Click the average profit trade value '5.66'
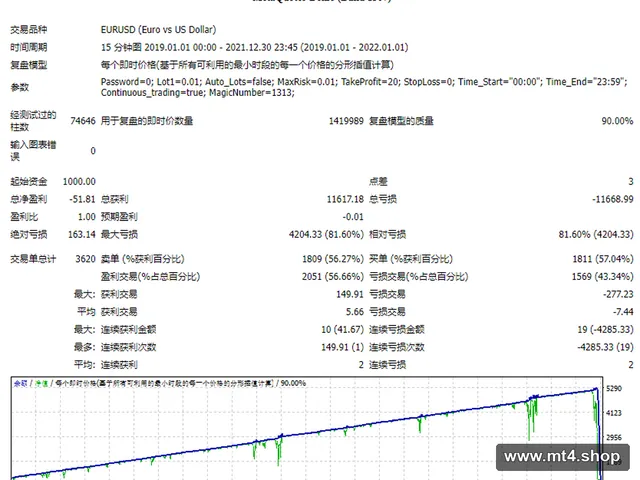The image size is (640, 480). point(355,312)
